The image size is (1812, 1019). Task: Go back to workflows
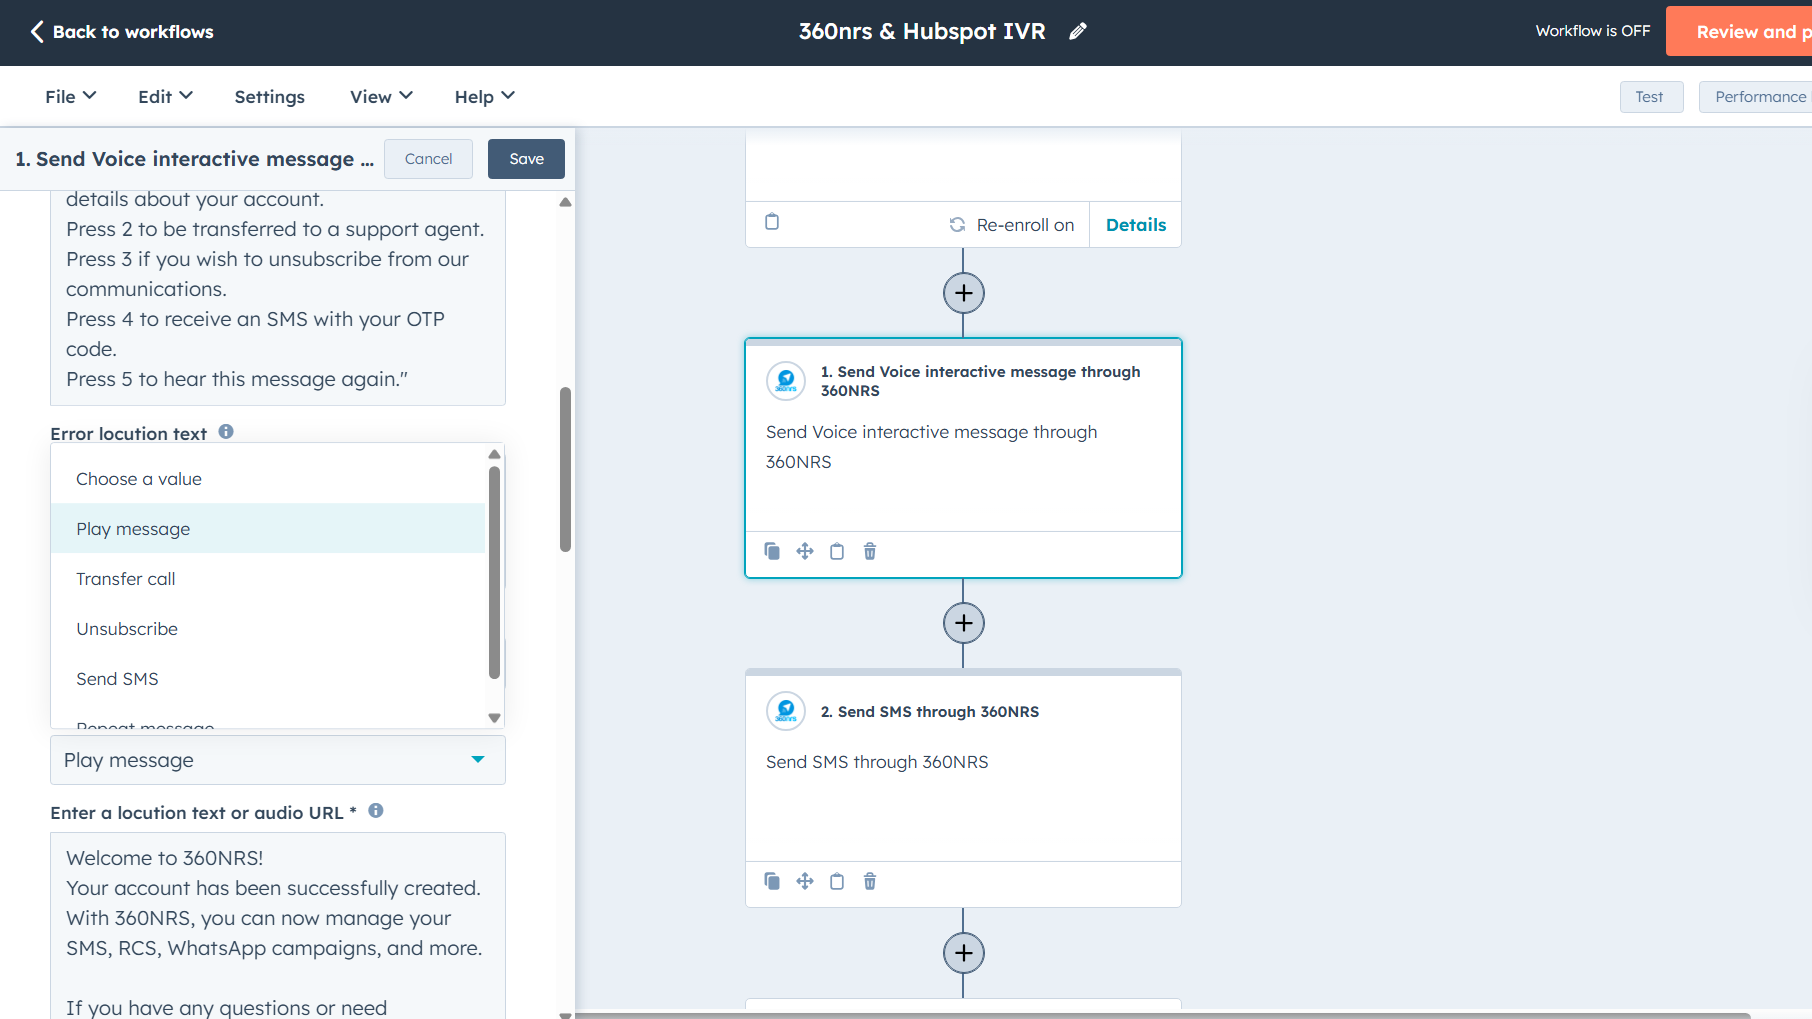[122, 32]
